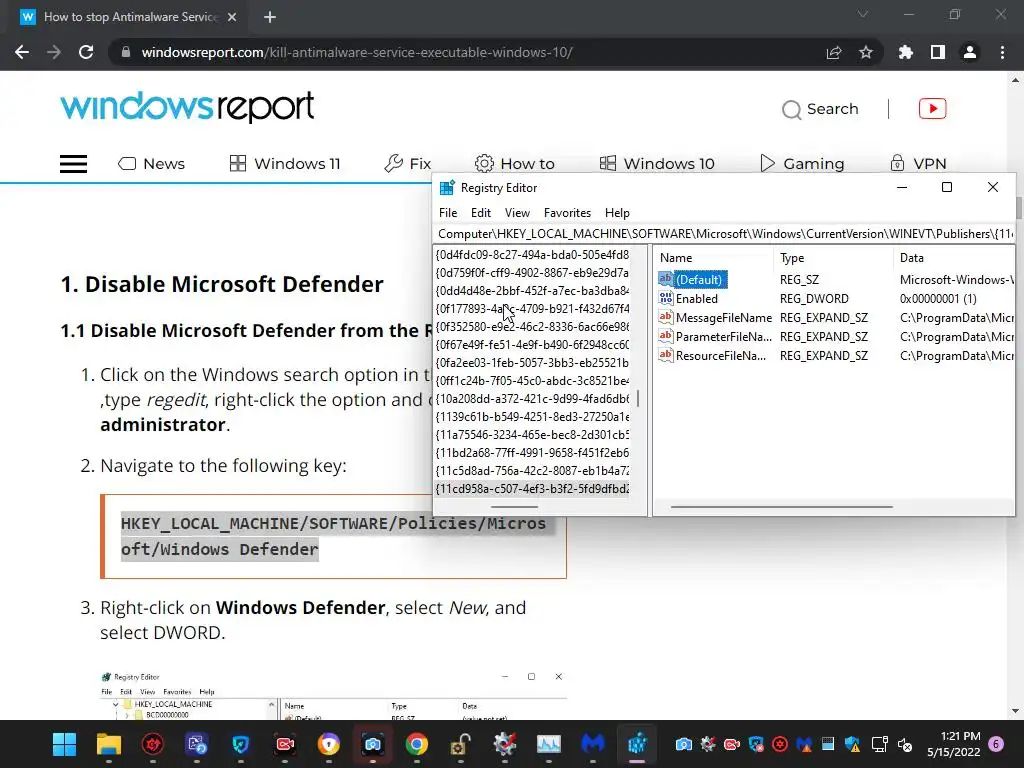The height and width of the screenshot is (768, 1024).
Task: Open Registry Editor View menu
Action: (517, 213)
